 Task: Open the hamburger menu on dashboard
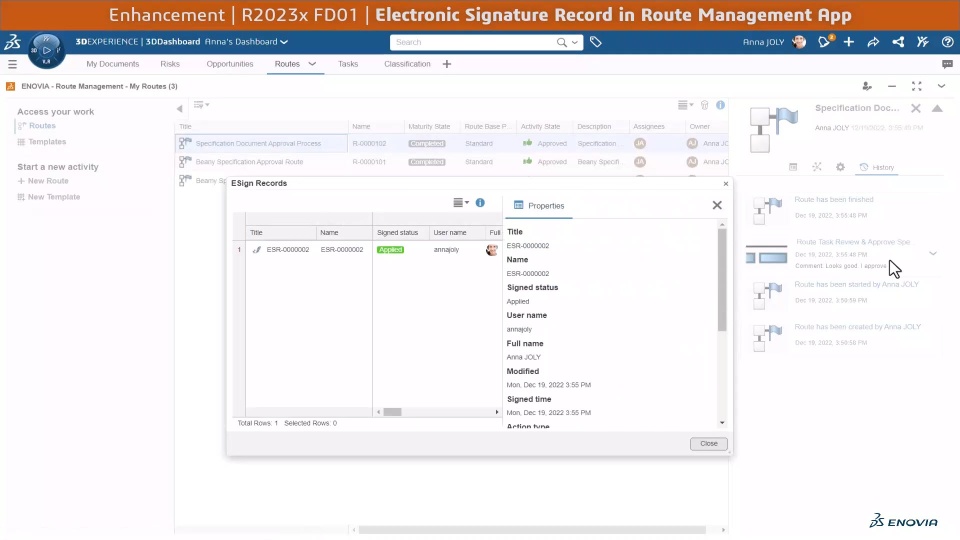[x=12, y=64]
